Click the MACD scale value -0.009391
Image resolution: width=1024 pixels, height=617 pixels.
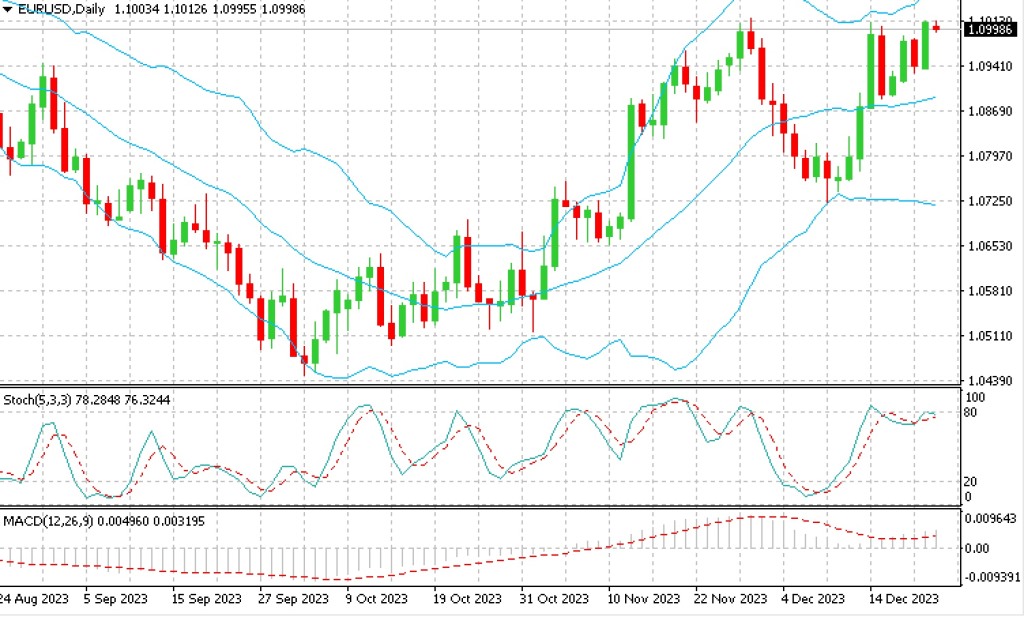coord(991,577)
